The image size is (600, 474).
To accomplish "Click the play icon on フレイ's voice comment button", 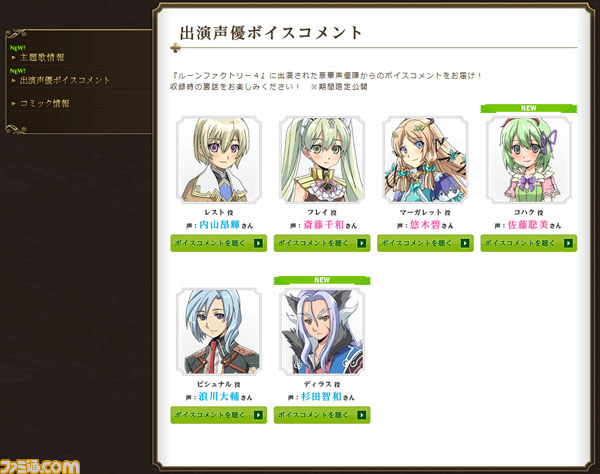I will coord(362,243).
